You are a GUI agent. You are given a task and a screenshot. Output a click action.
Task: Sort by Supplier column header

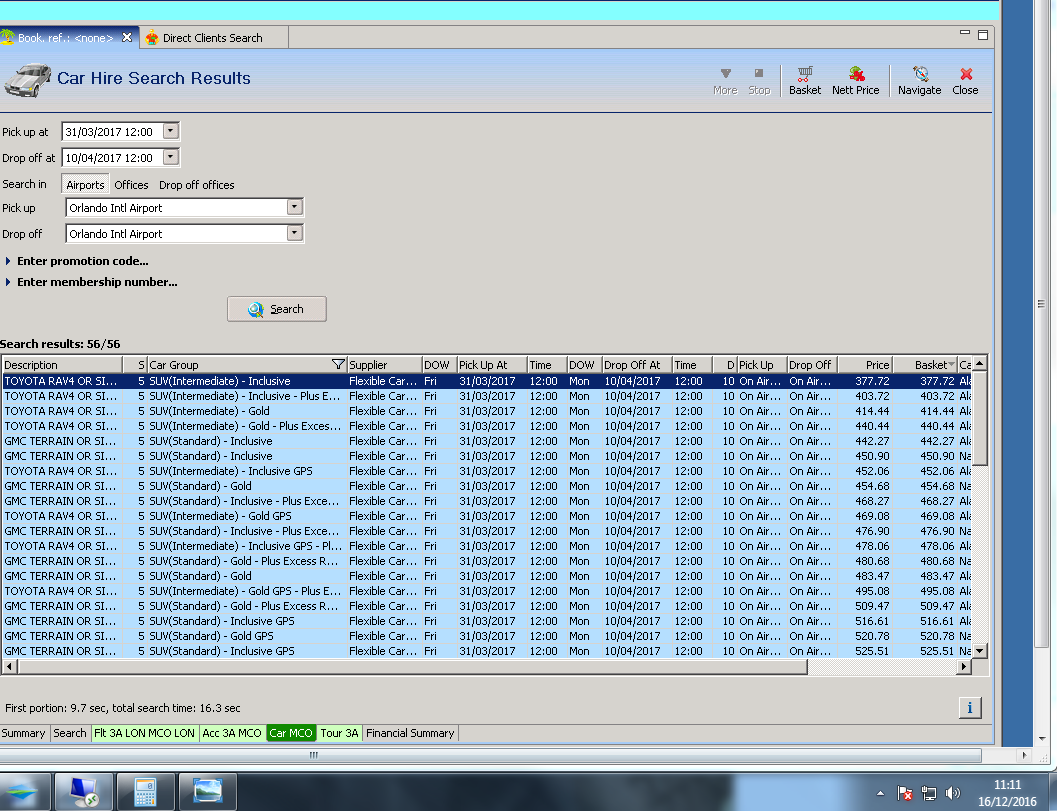click(x=384, y=365)
